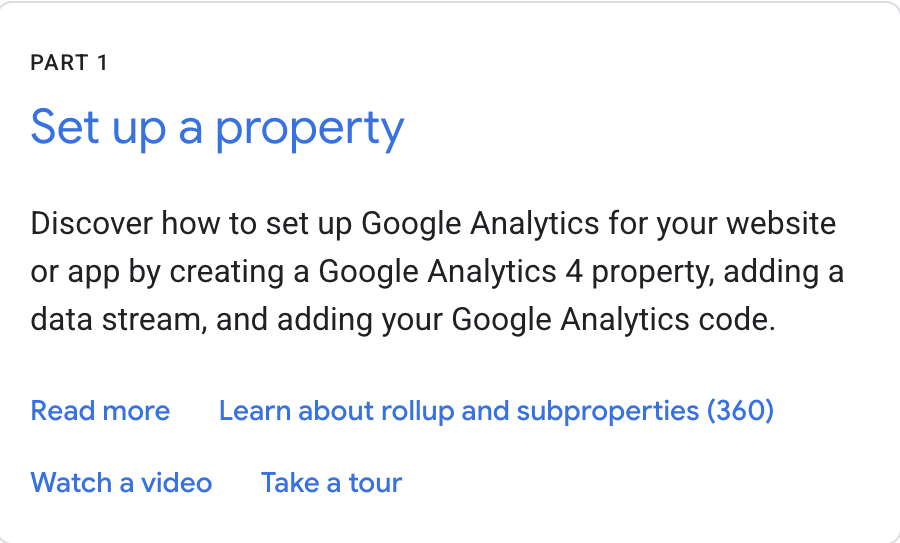Click "(360)" in the rollup link
900x543 pixels.
740,411
